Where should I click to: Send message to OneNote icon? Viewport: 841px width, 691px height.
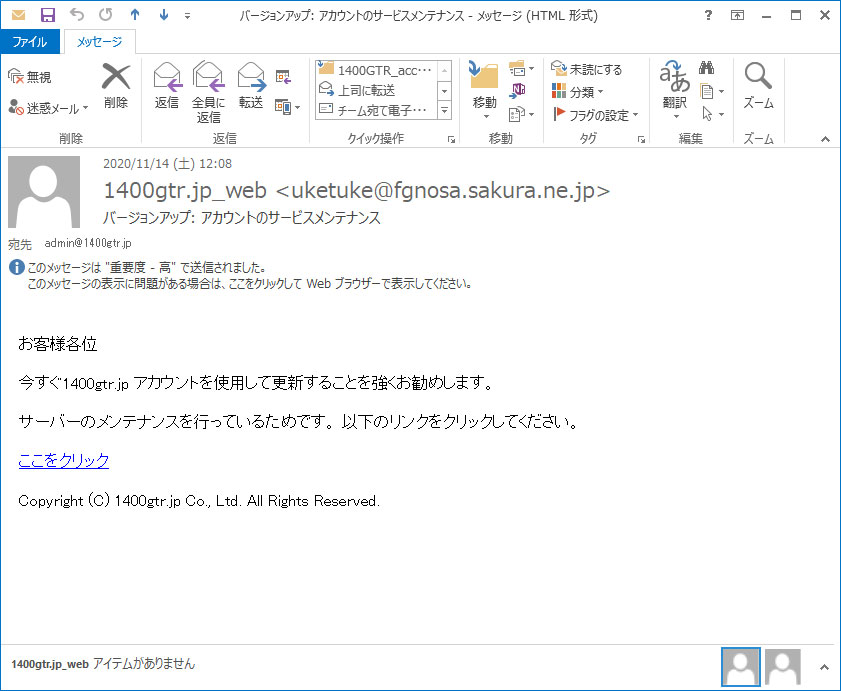(518, 91)
